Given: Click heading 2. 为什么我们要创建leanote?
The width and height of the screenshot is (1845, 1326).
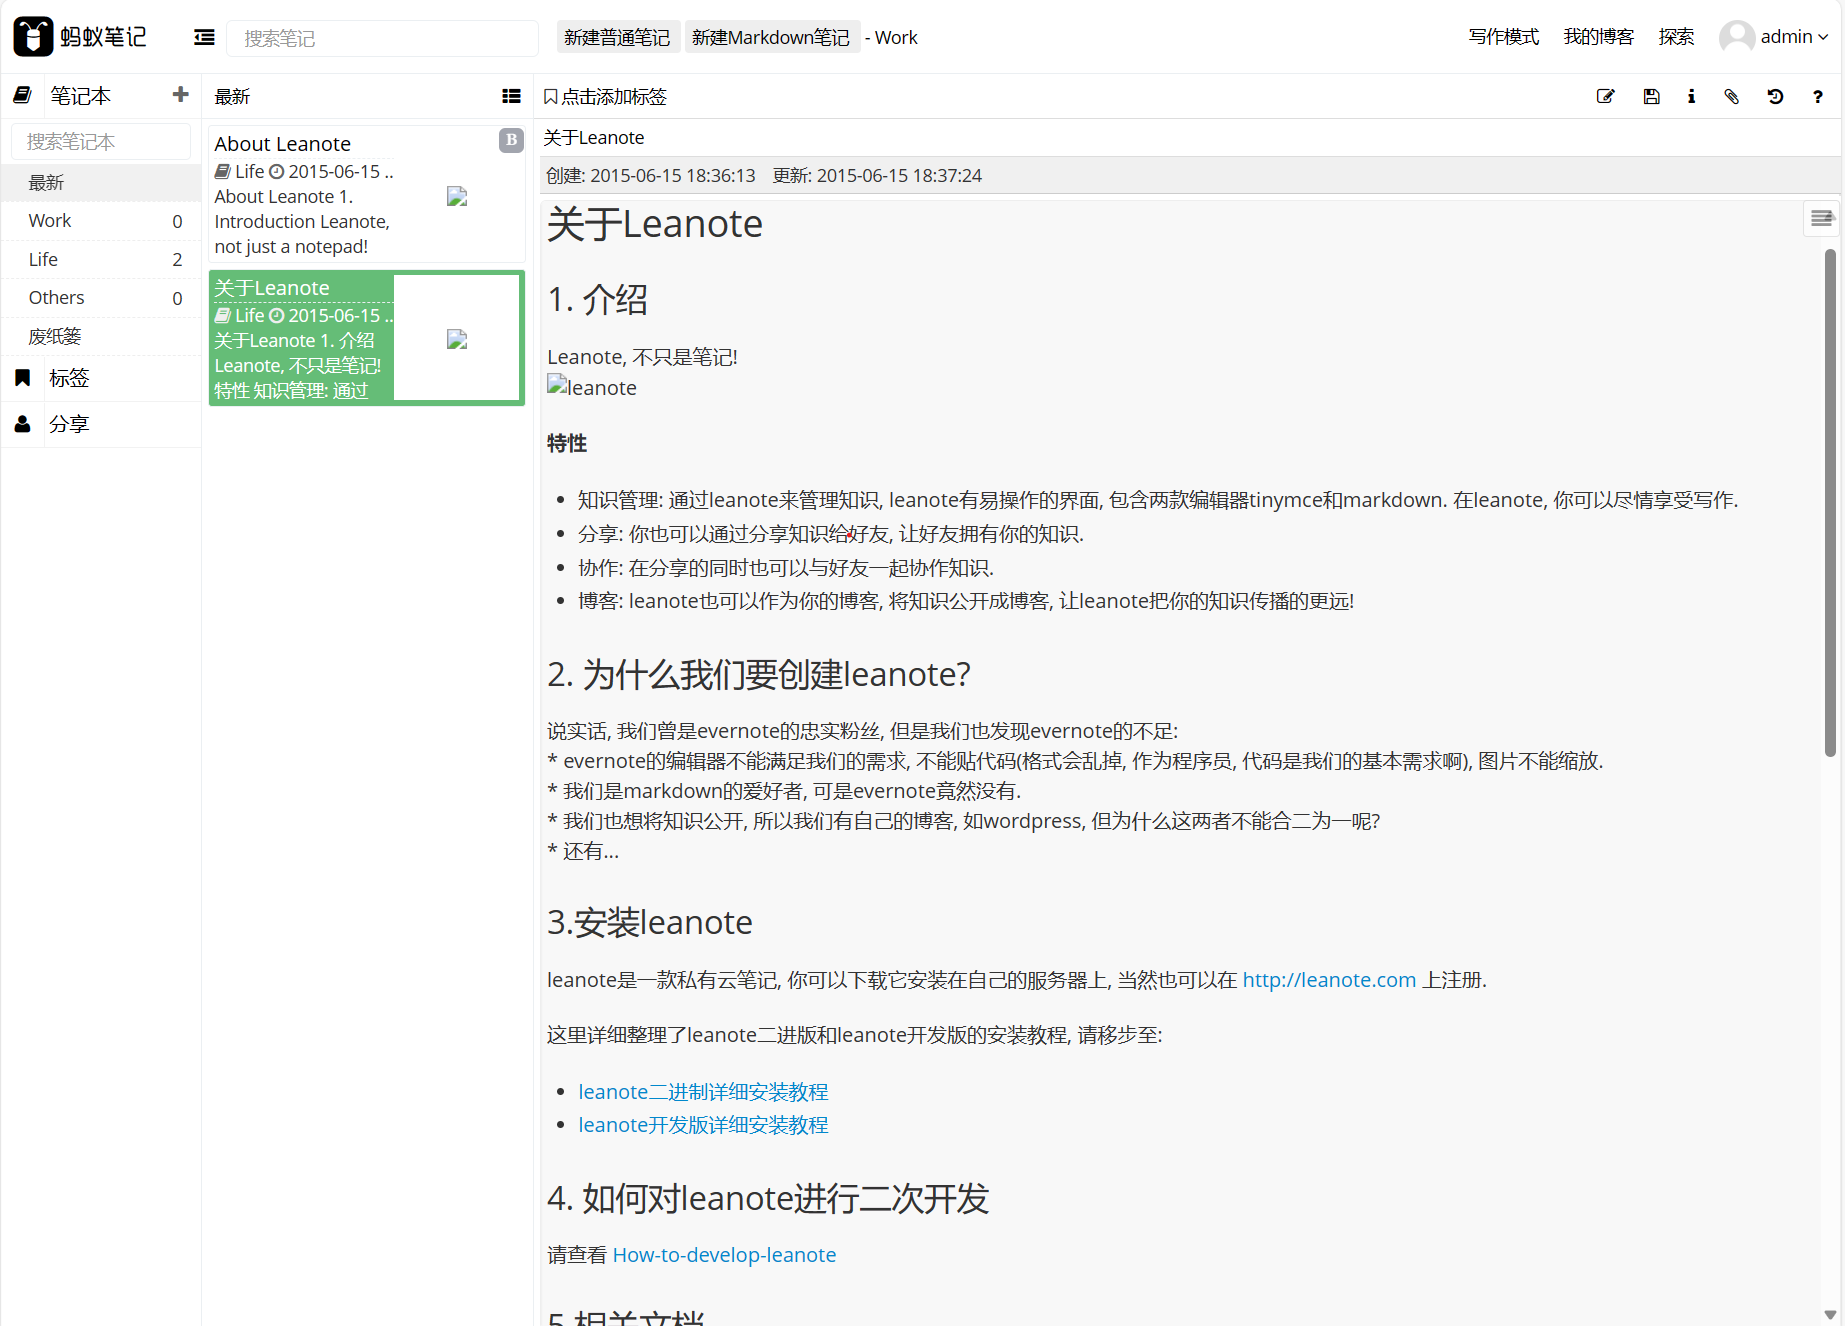Looking at the screenshot, I should click(759, 675).
